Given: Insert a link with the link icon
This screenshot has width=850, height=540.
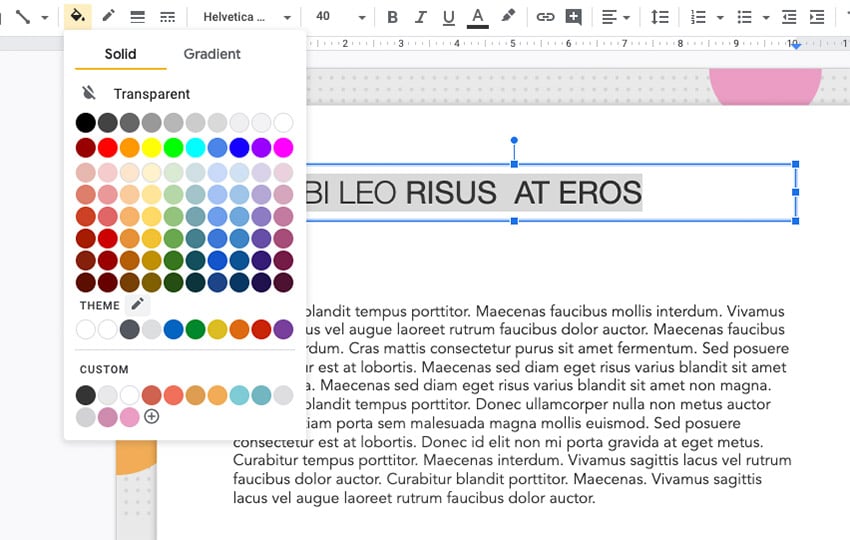Looking at the screenshot, I should [545, 17].
